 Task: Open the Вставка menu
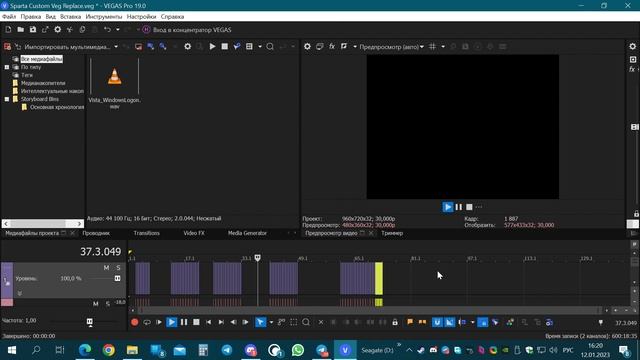pyautogui.click(x=71, y=17)
